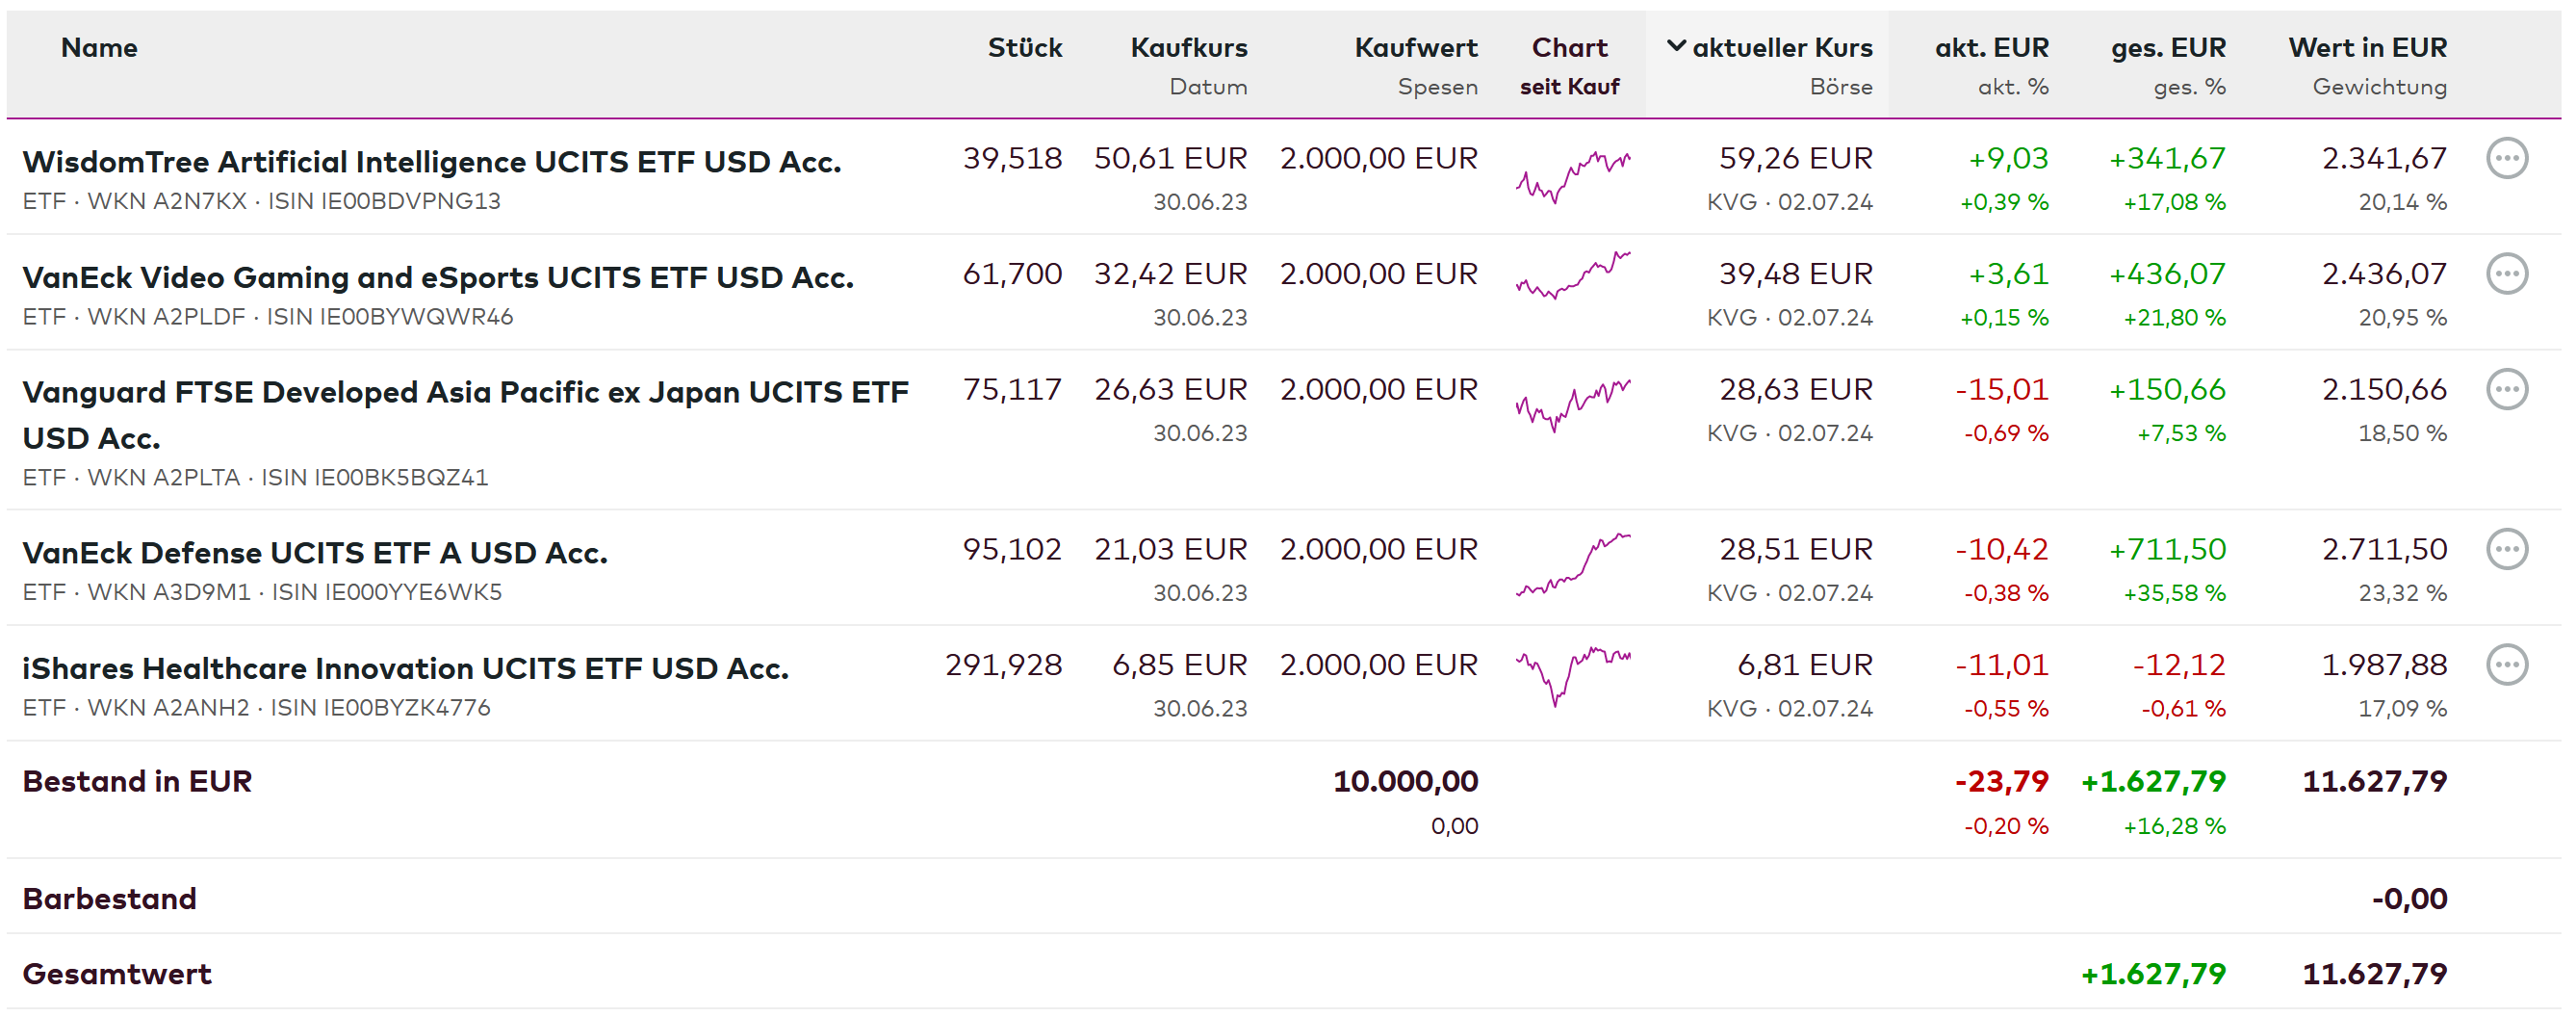Sort by Wert in EUR header

point(2366,47)
